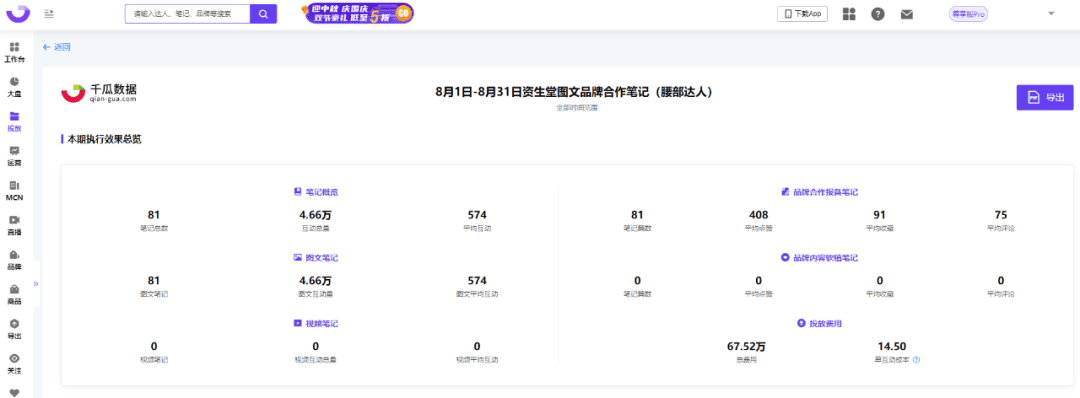Click the 品牌合作报备笔记 section icon
Screen dimensions: 1080x398
coord(786,191)
